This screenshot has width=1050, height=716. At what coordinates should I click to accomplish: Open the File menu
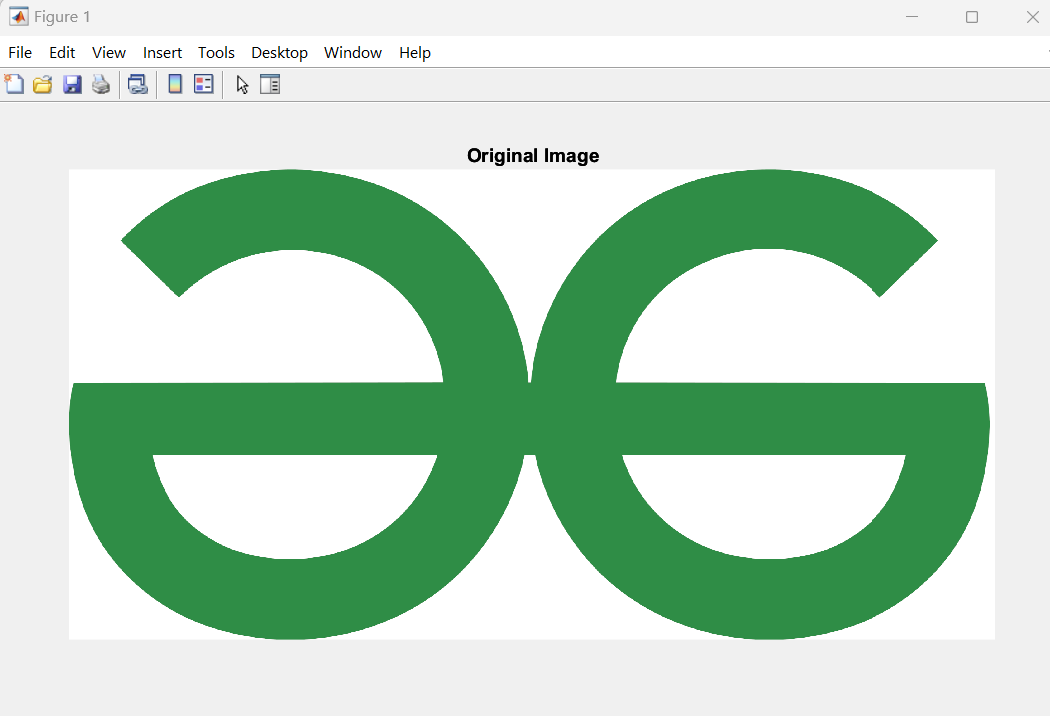tap(20, 53)
